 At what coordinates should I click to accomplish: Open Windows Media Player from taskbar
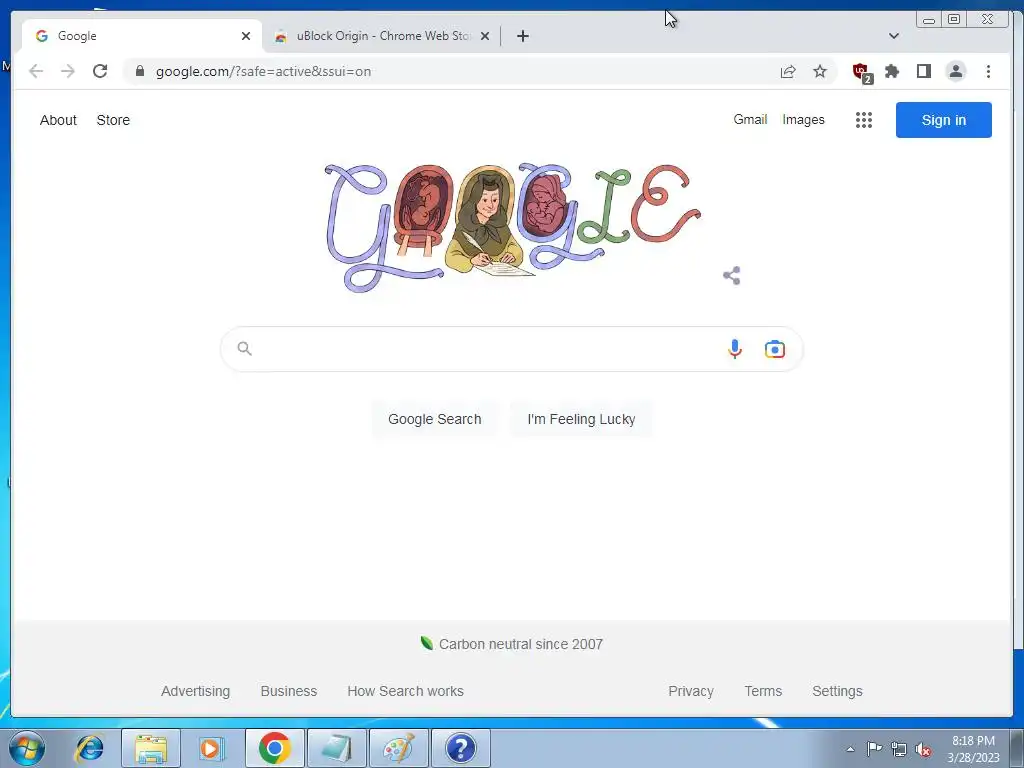coord(212,748)
